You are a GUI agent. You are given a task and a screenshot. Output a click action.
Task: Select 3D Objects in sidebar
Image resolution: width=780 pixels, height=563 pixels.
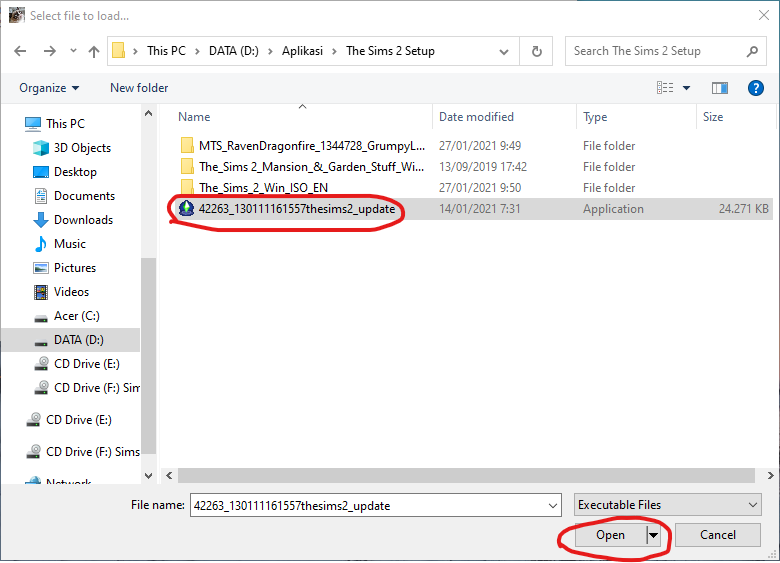pos(82,148)
